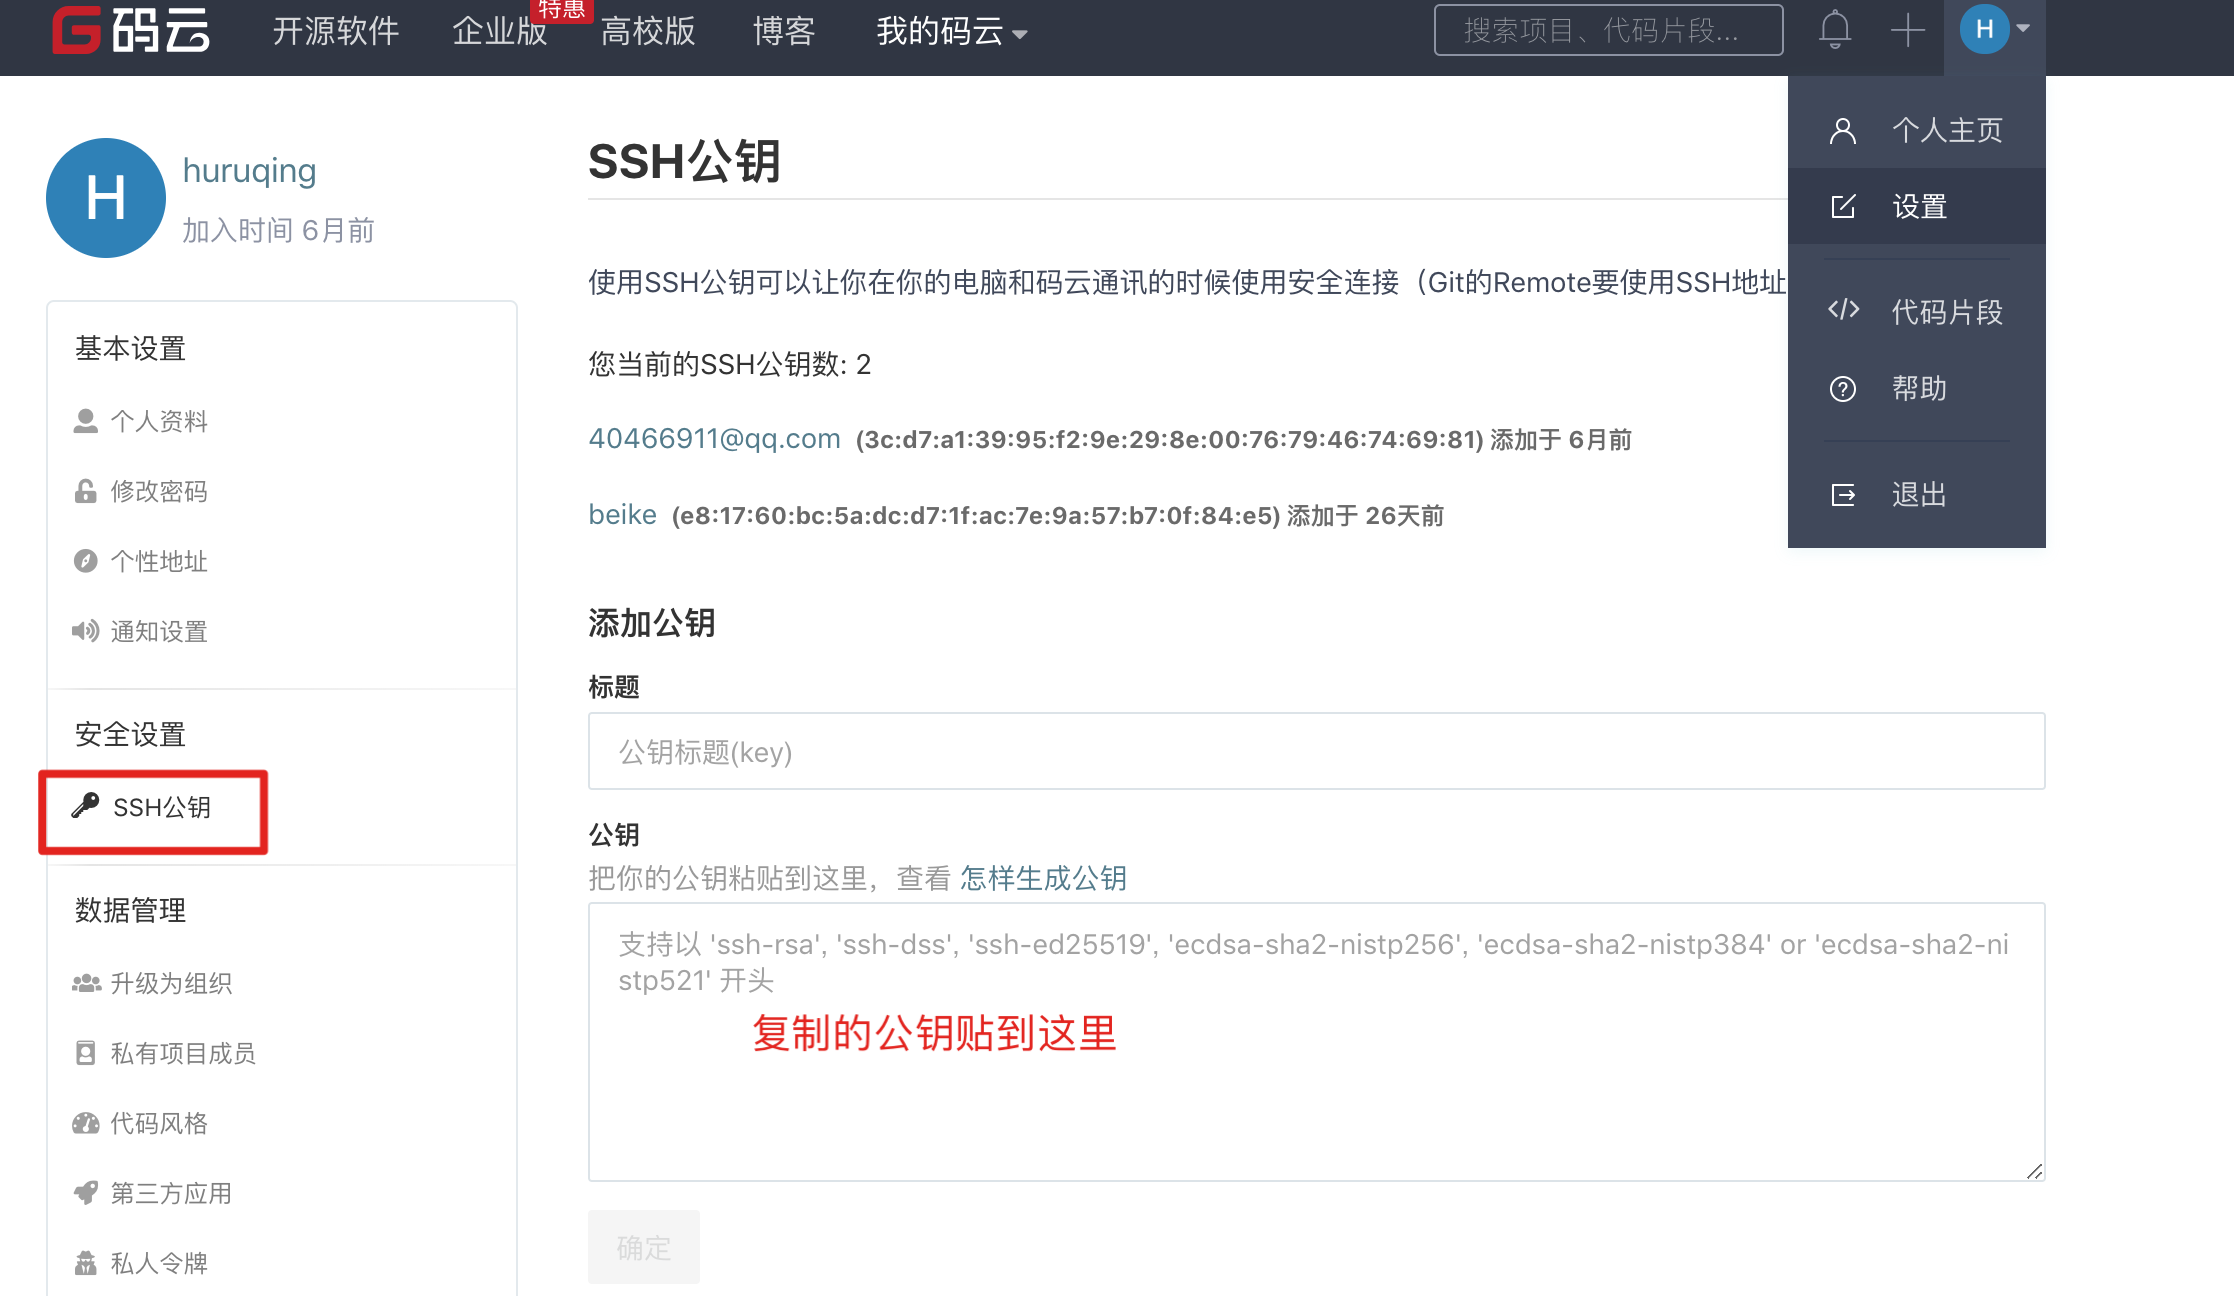Open 升级为组织 in the sidebar

point(171,983)
